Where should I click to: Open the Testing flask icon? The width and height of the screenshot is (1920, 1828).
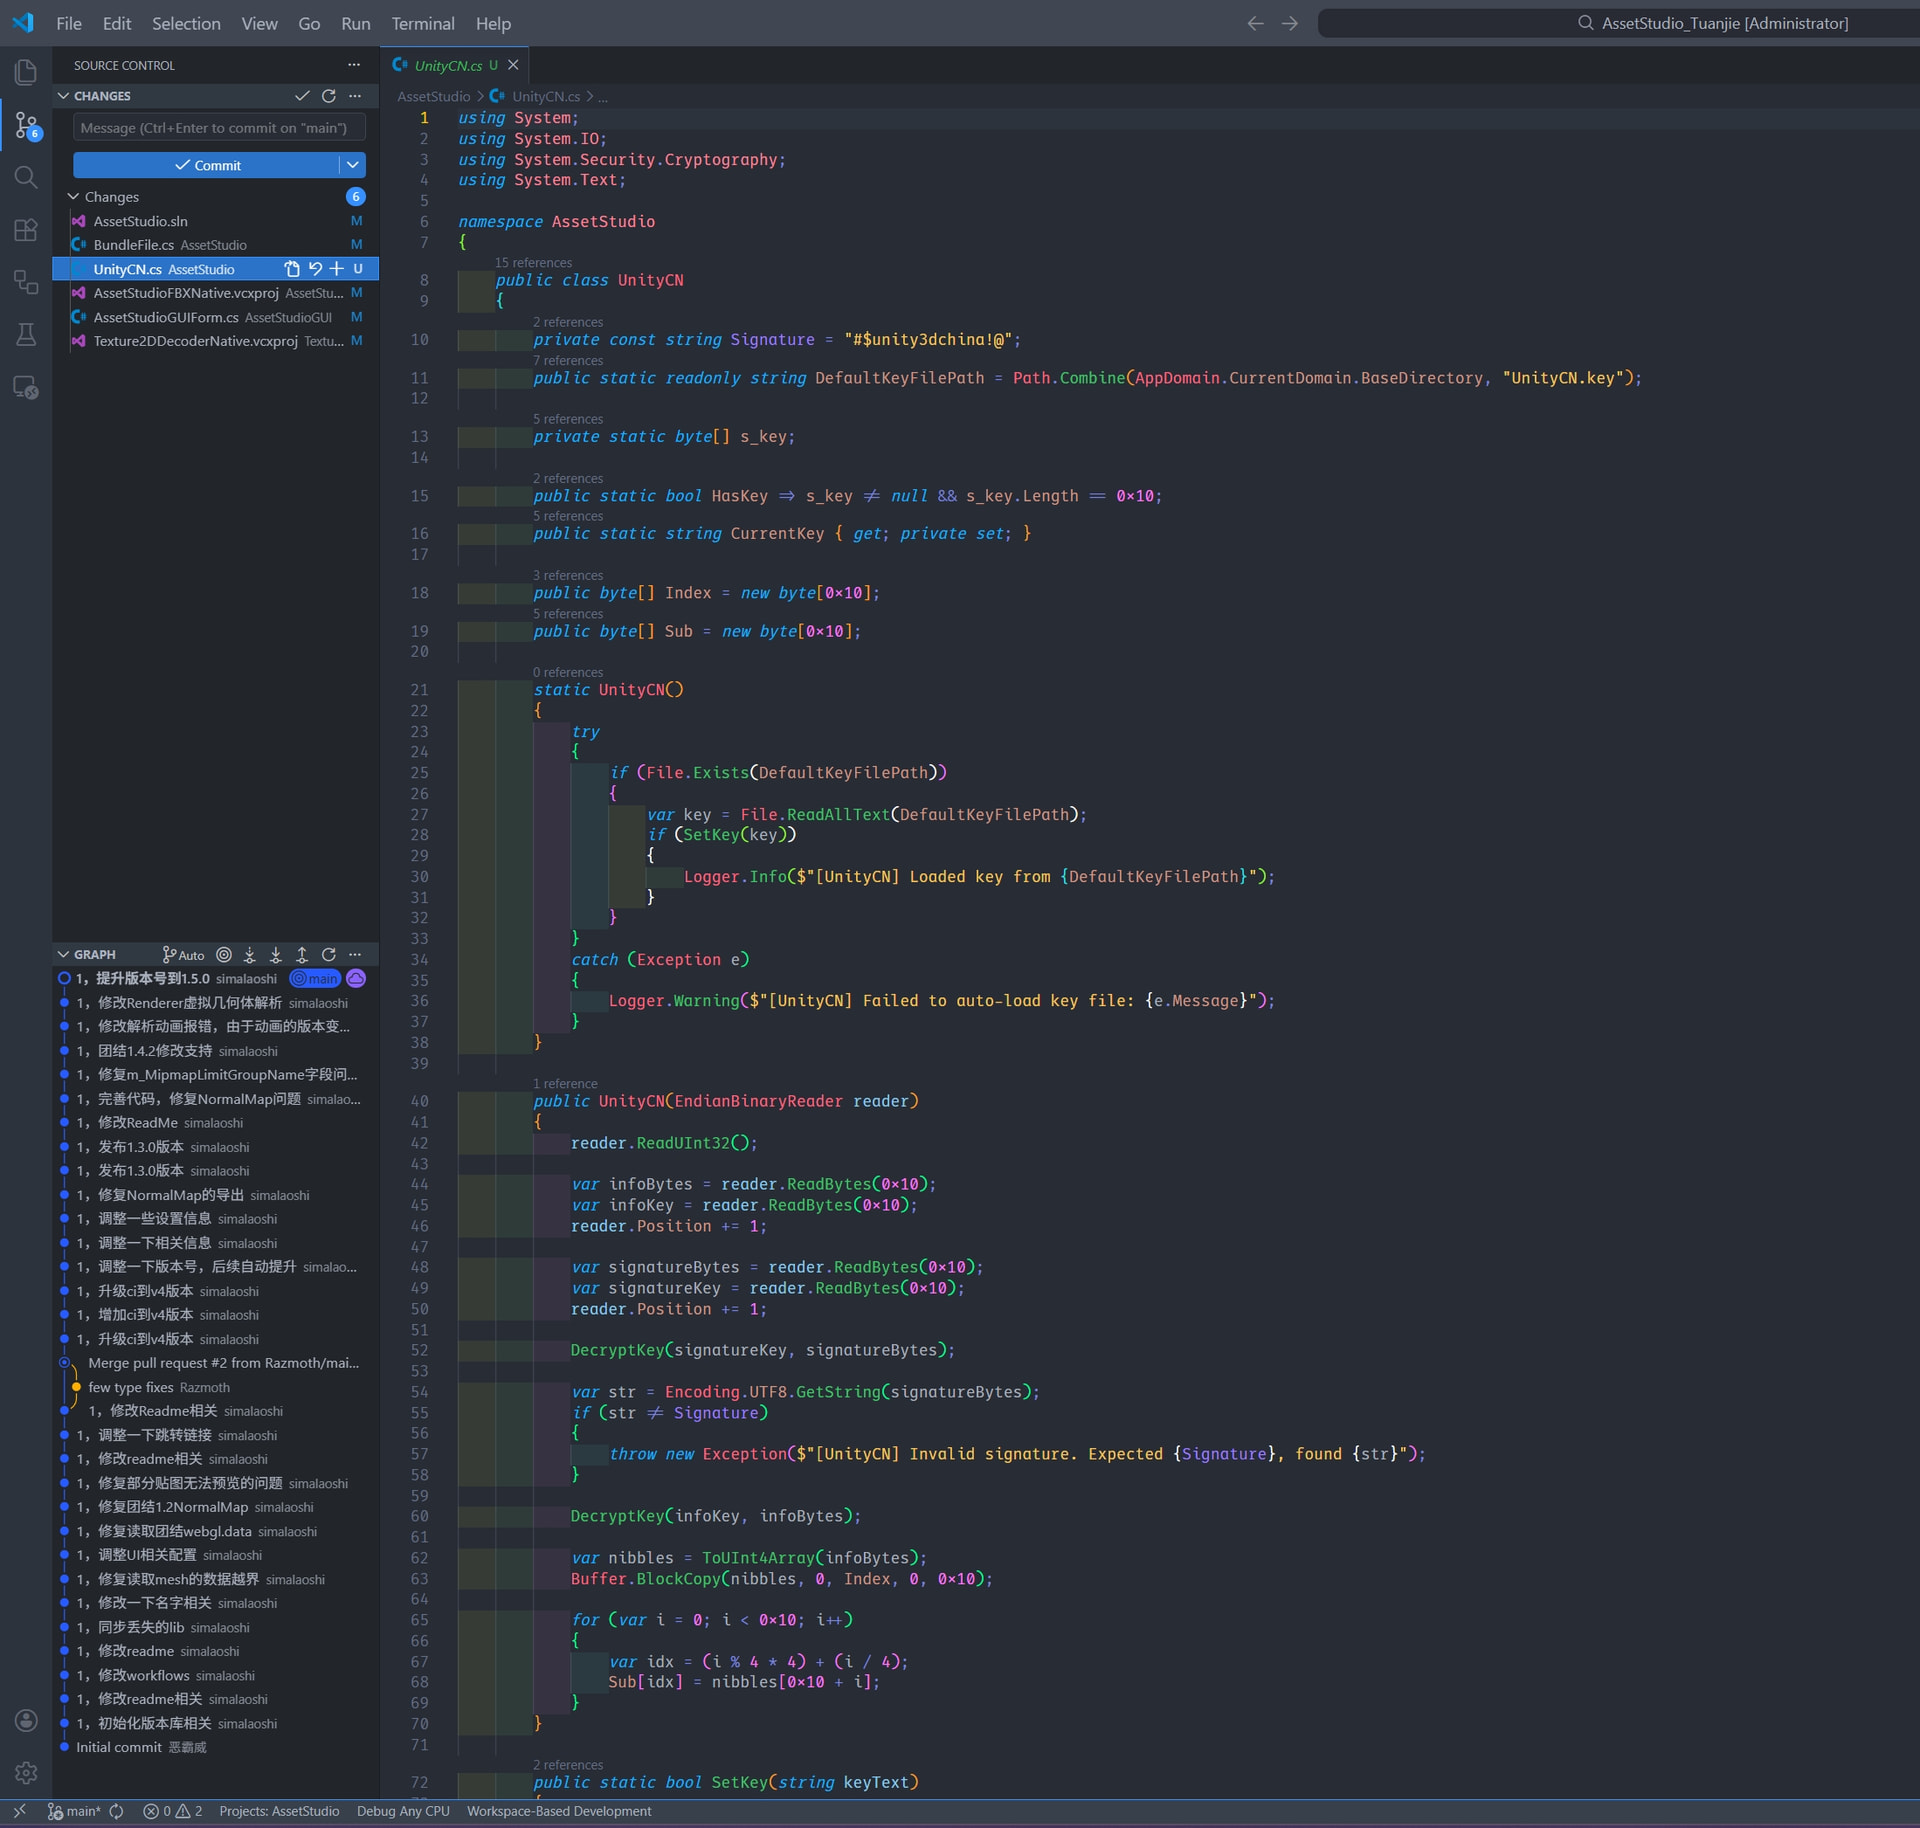[26, 334]
